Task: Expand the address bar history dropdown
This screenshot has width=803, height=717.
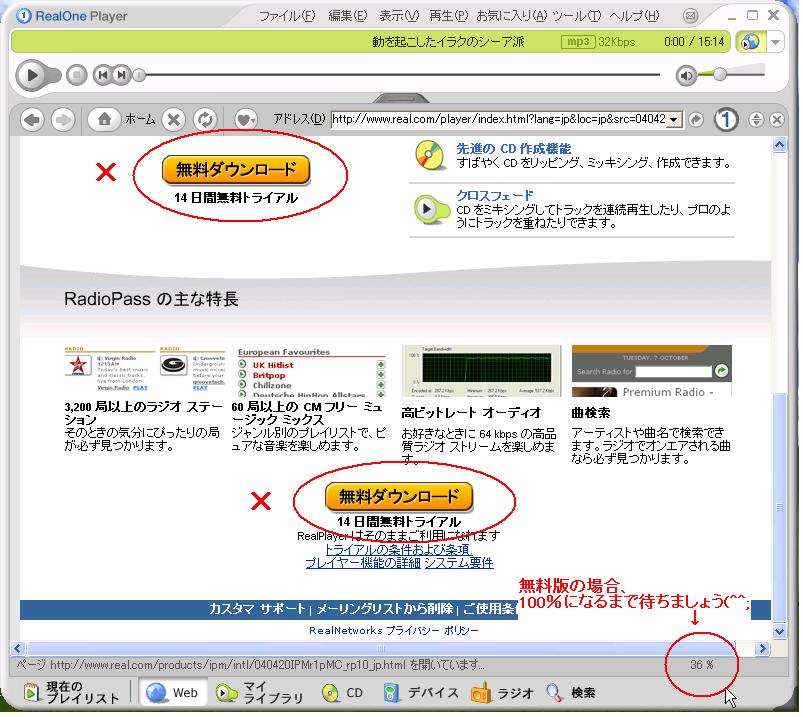Action: click(x=674, y=120)
